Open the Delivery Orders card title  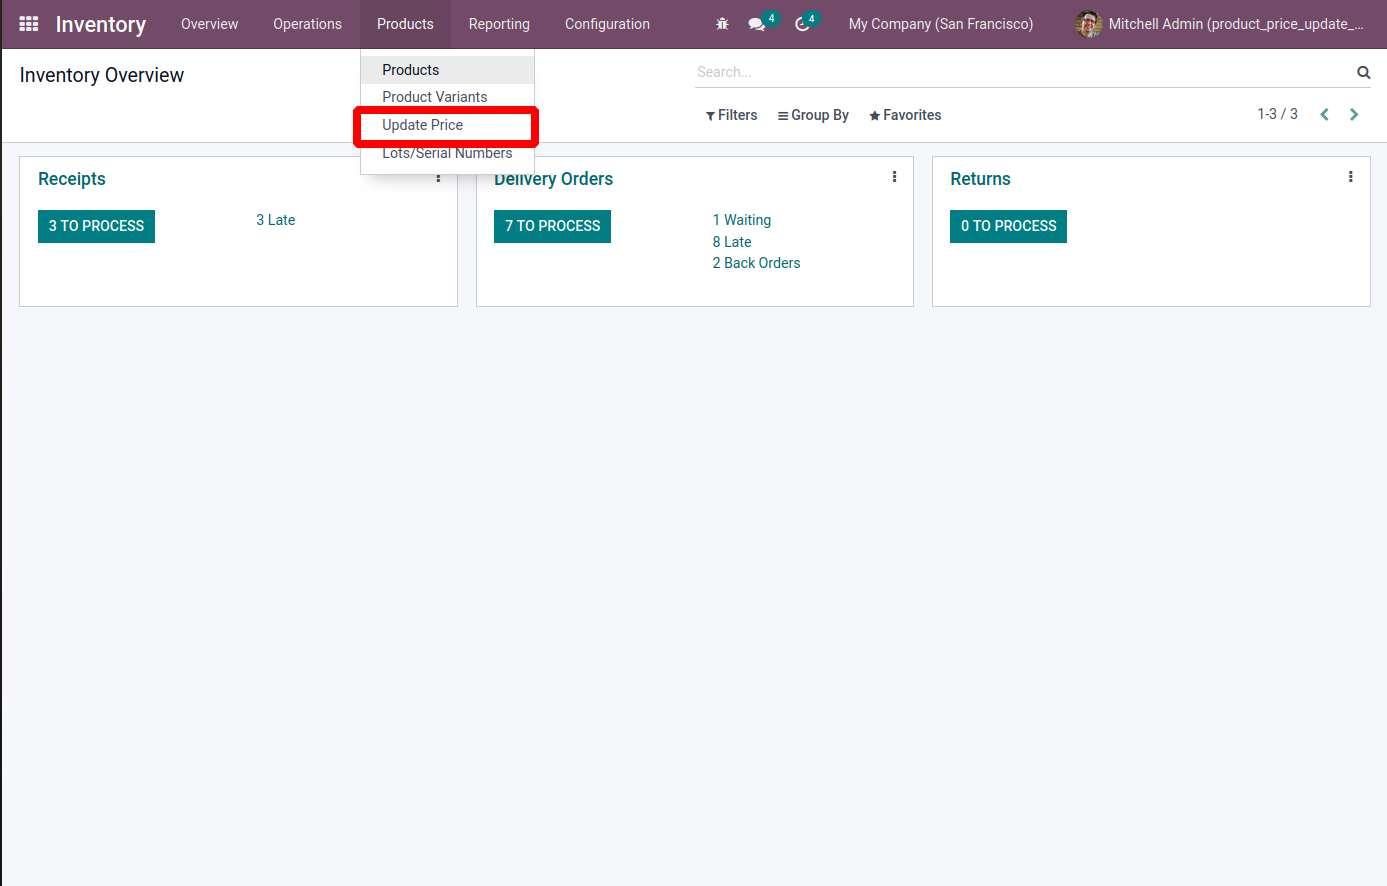(553, 179)
